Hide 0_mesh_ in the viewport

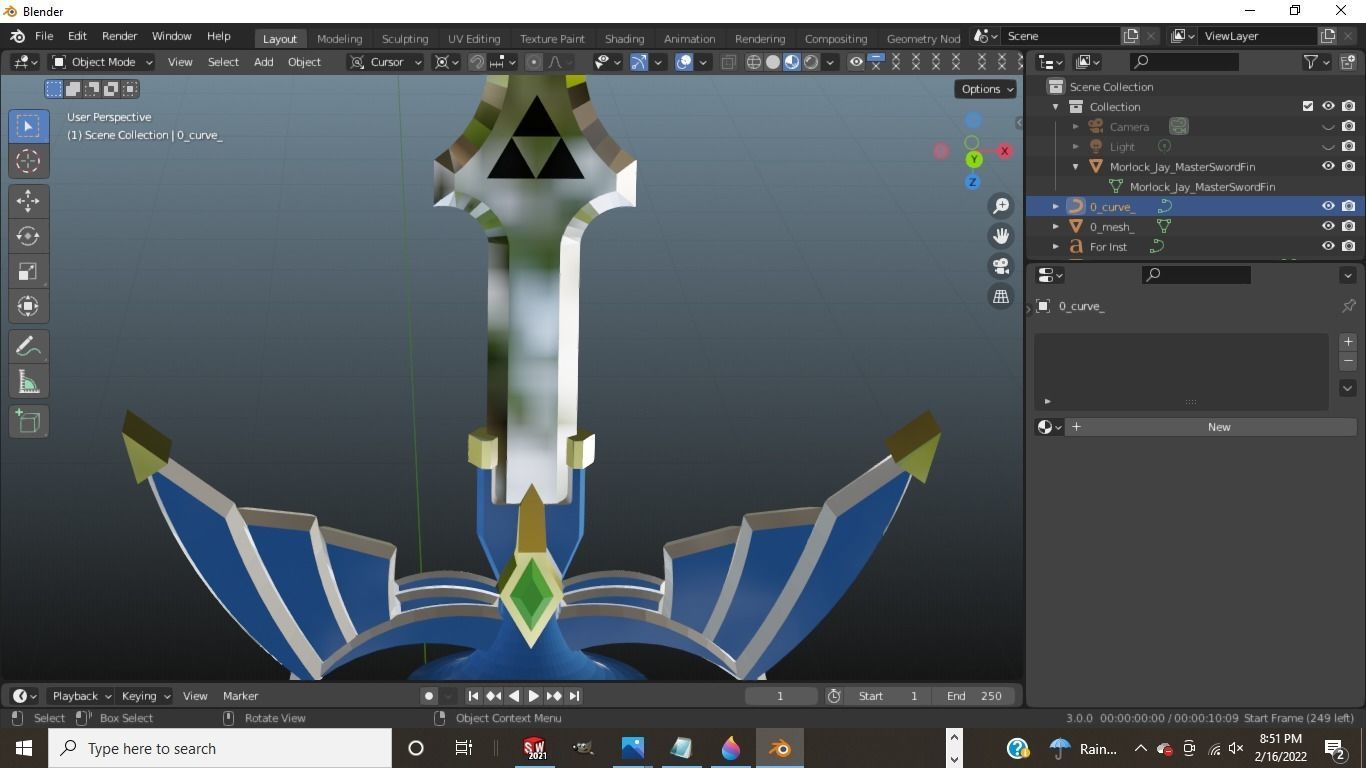[x=1328, y=226]
